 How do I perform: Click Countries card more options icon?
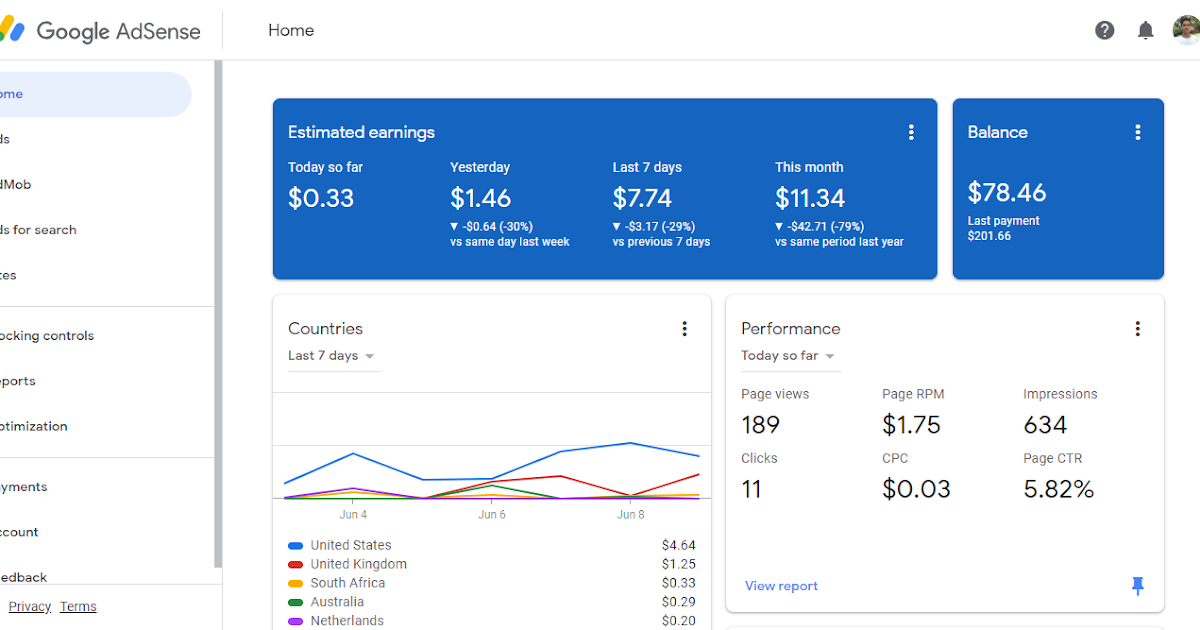pos(685,329)
